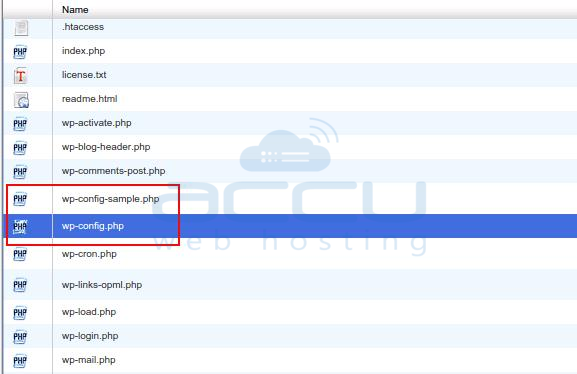Click the PHP icon beside index.php

[20, 52]
